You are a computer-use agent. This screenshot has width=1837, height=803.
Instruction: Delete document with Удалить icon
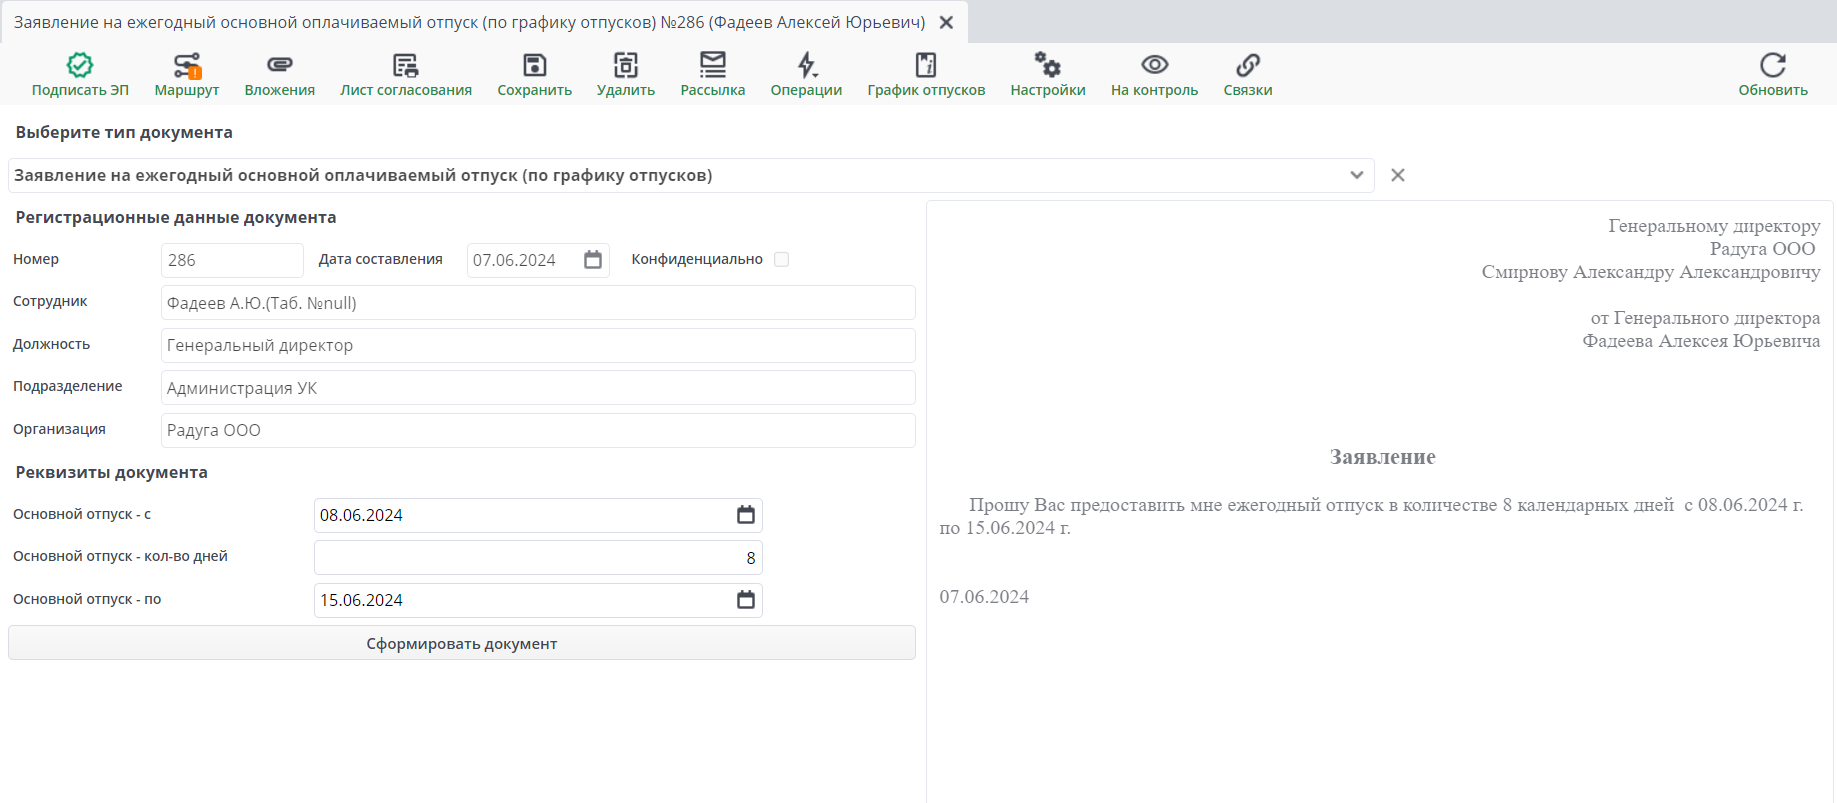pos(626,65)
